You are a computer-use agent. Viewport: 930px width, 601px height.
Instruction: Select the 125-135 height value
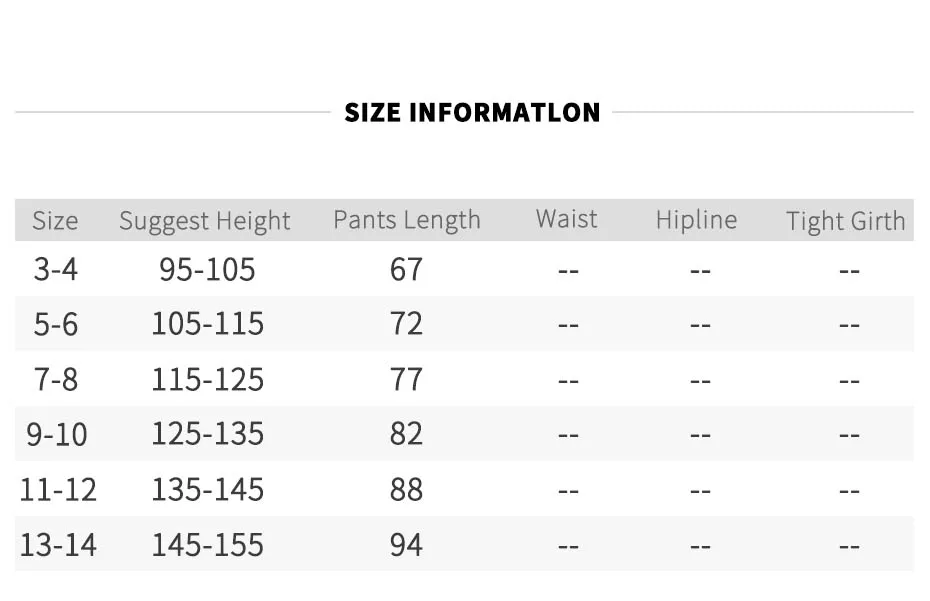(x=208, y=433)
